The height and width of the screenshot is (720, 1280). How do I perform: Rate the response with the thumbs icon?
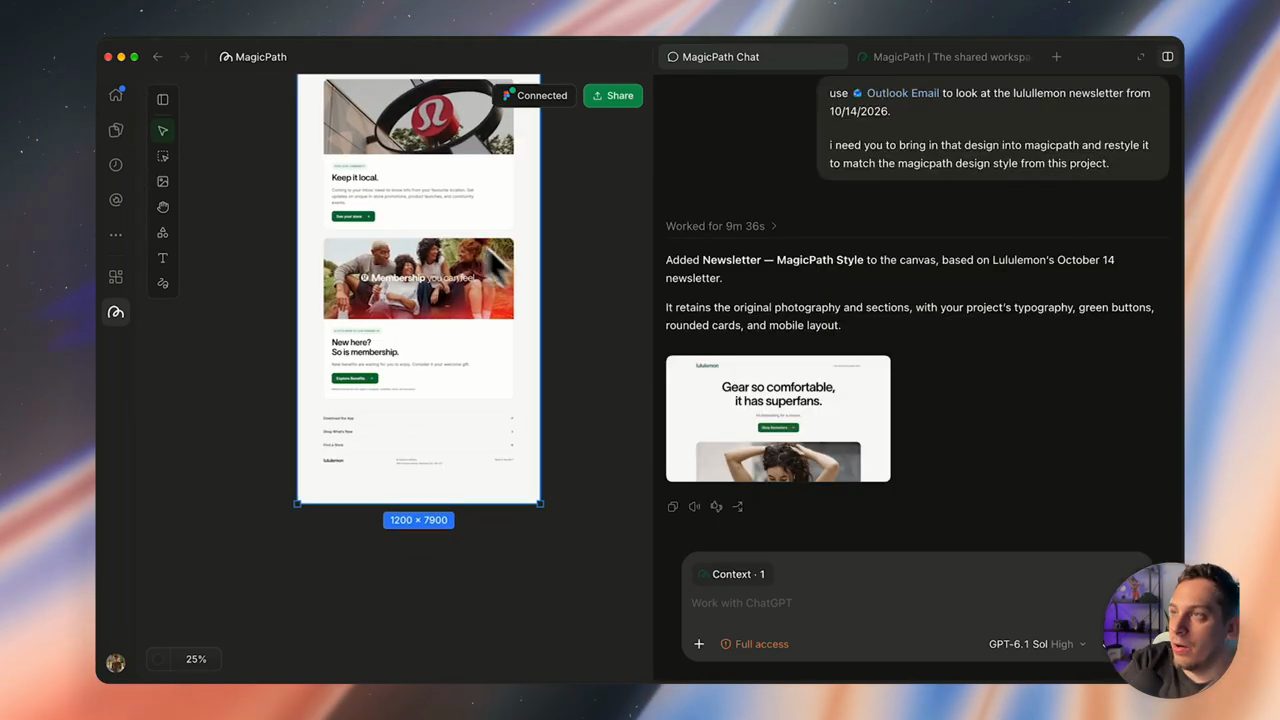coord(716,507)
